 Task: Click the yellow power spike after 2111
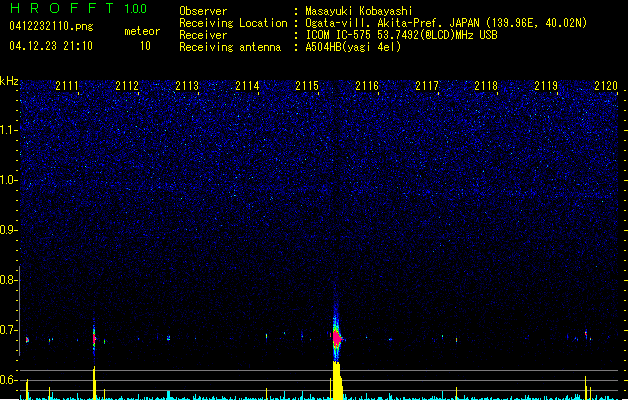(x=94, y=383)
